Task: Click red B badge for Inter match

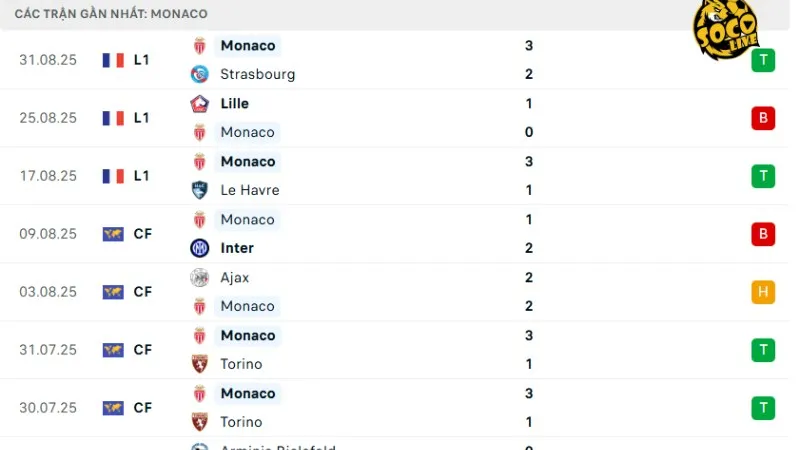Action: pos(763,234)
